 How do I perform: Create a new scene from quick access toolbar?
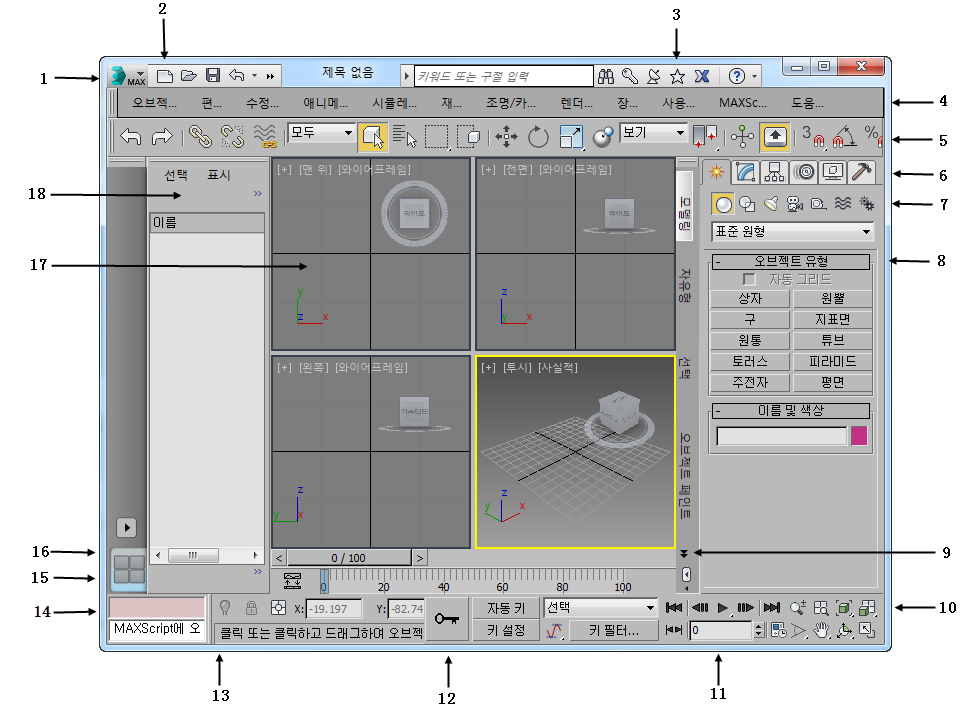tap(165, 76)
